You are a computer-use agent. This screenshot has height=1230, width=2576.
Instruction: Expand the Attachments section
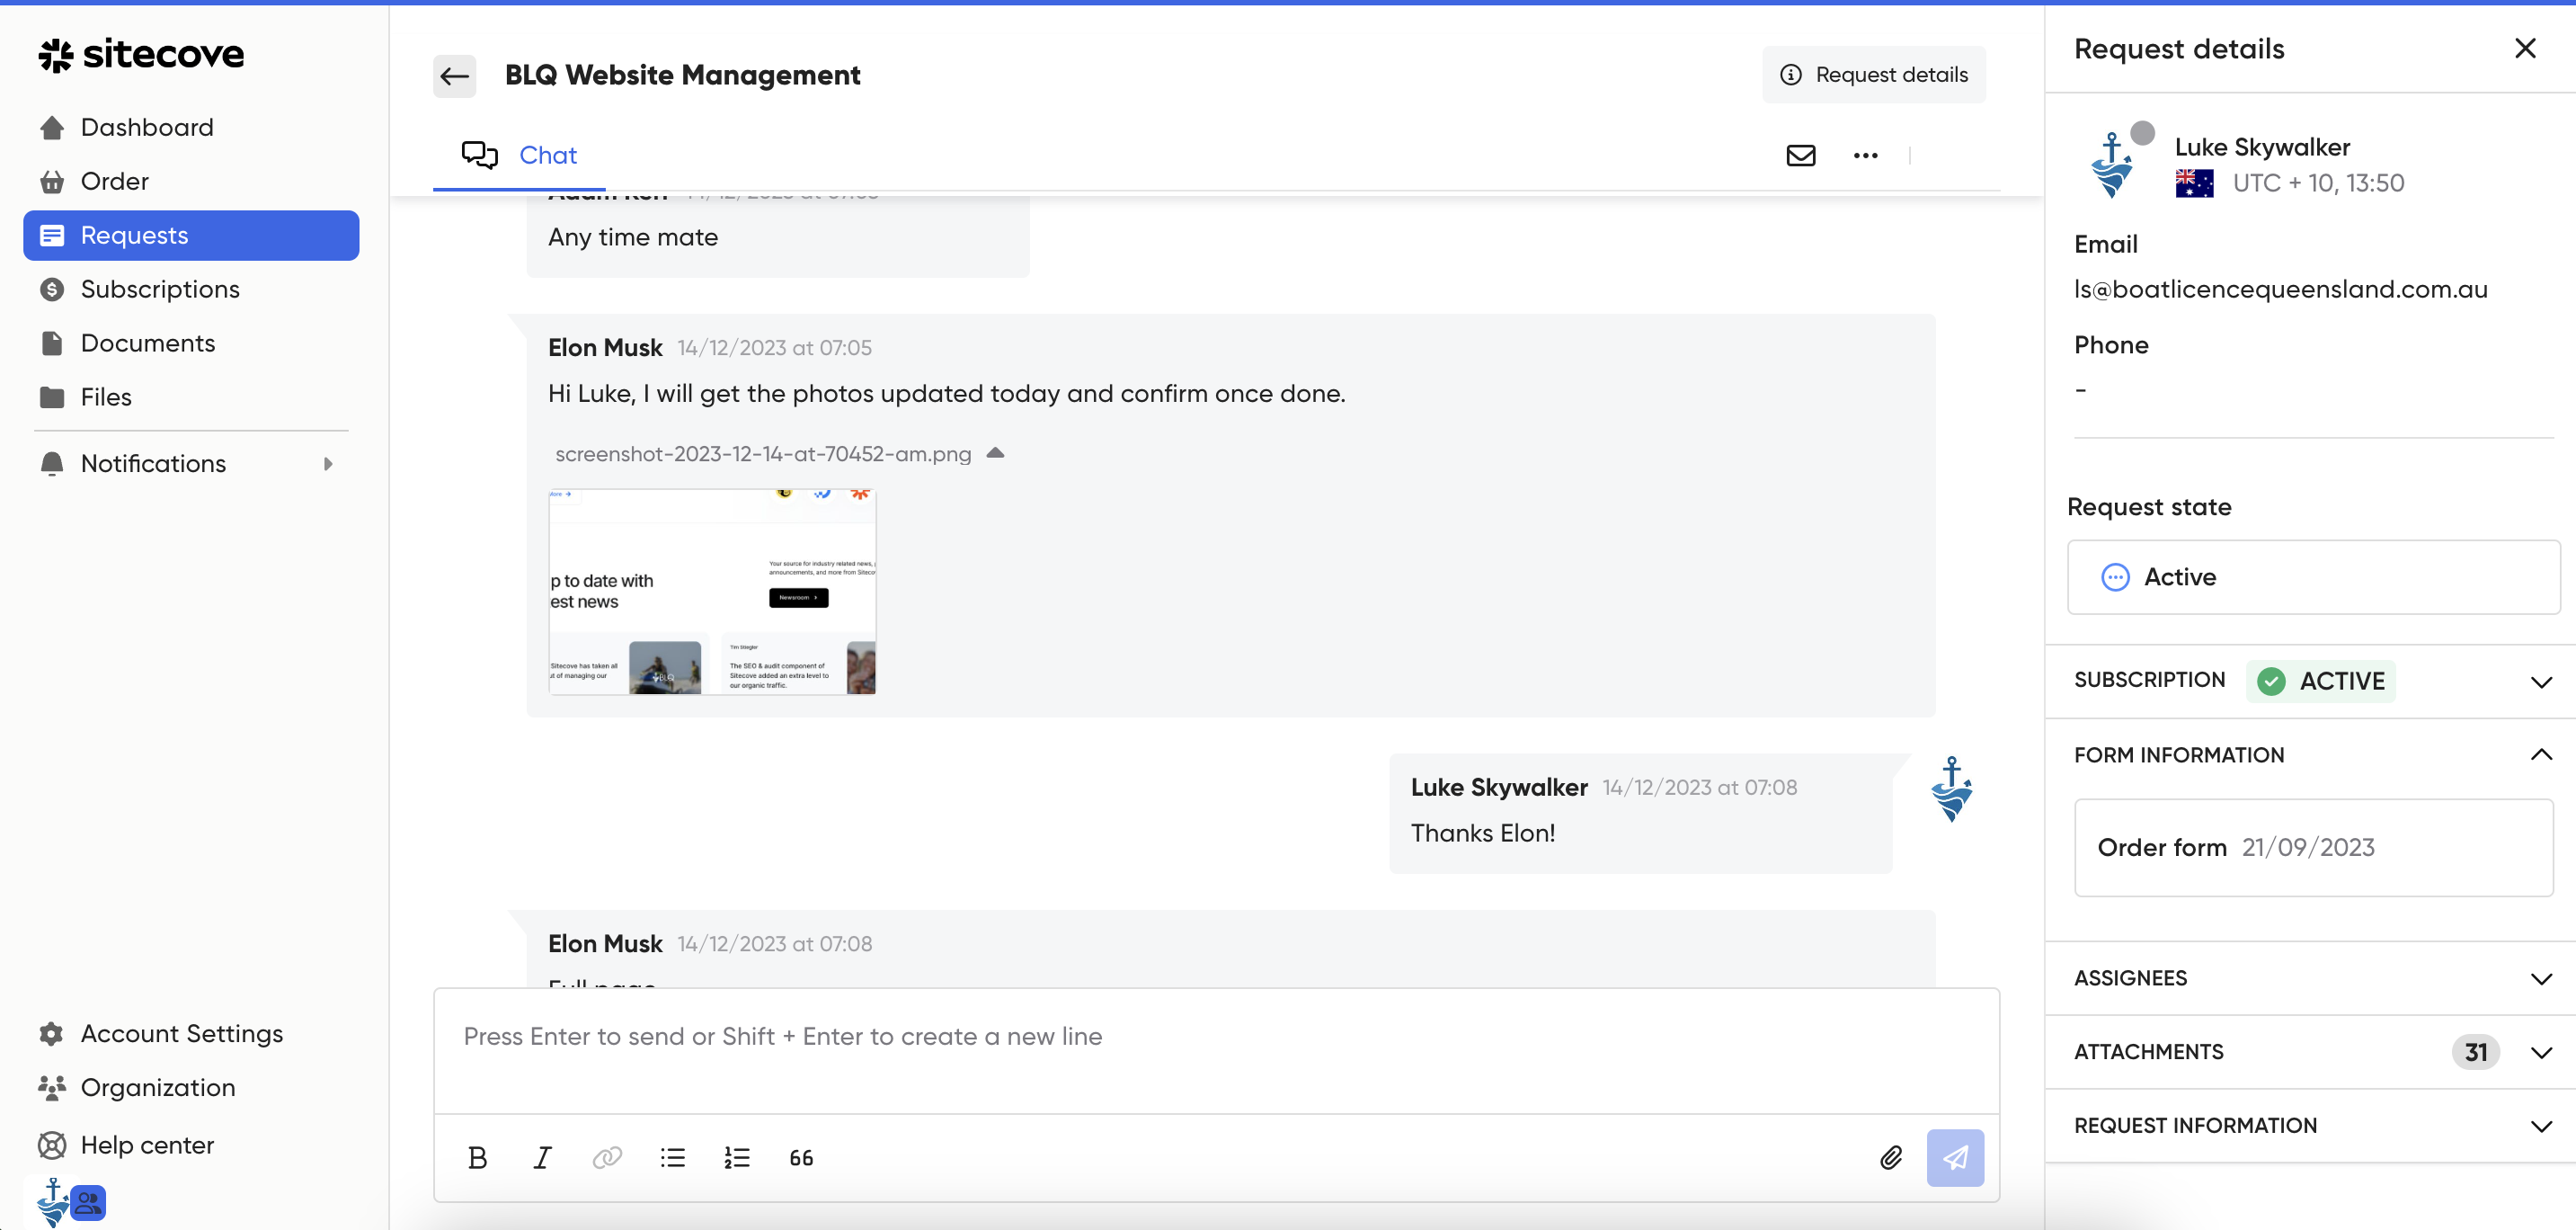click(2541, 1052)
